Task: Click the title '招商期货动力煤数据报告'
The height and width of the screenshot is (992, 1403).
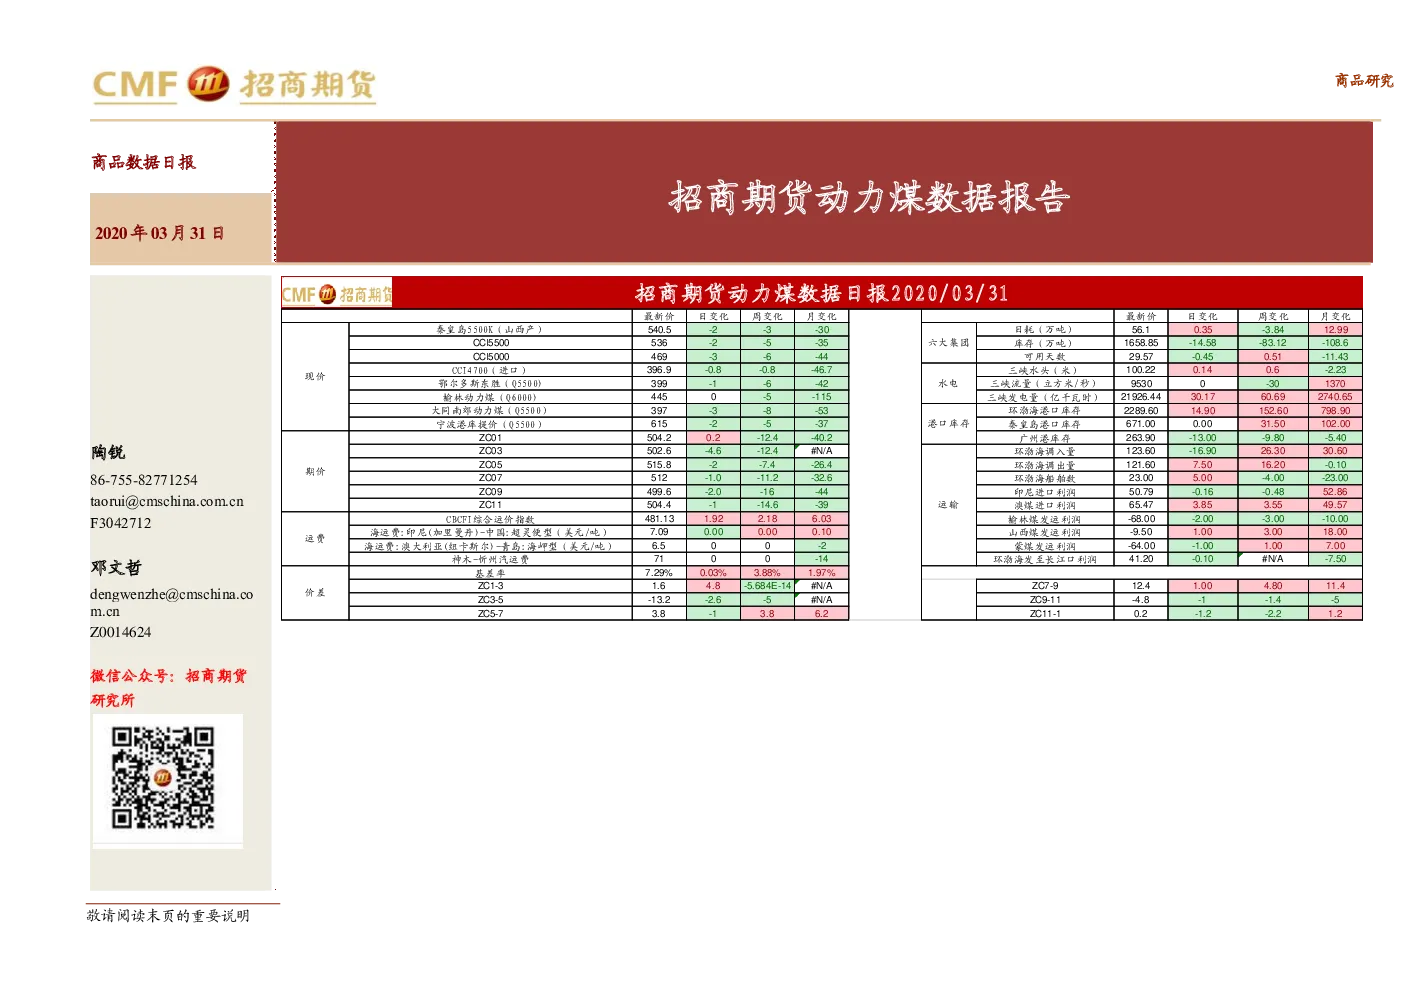Action: 869,197
